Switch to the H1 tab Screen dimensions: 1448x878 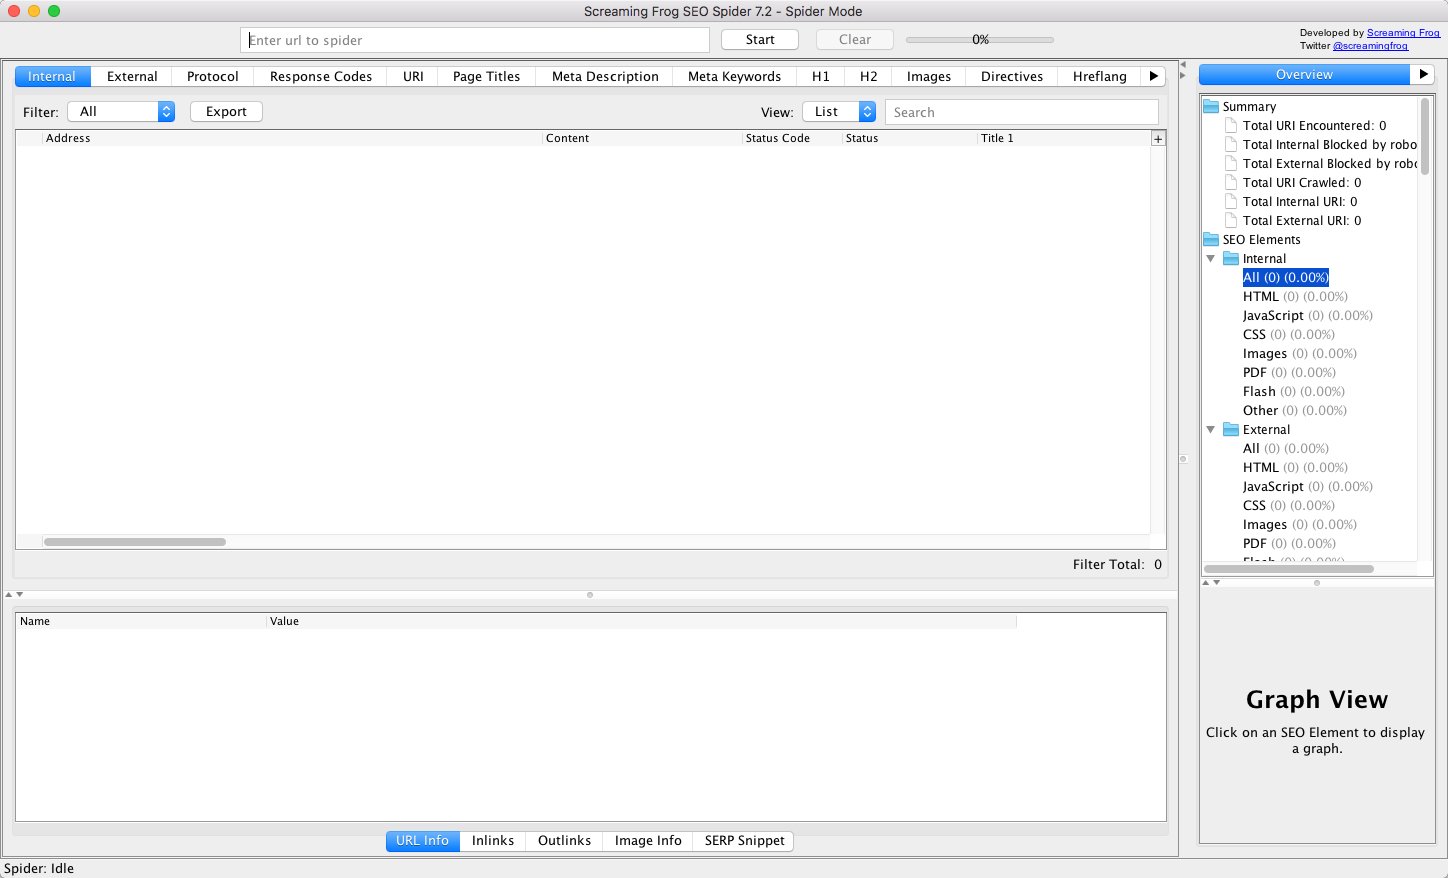click(x=821, y=76)
